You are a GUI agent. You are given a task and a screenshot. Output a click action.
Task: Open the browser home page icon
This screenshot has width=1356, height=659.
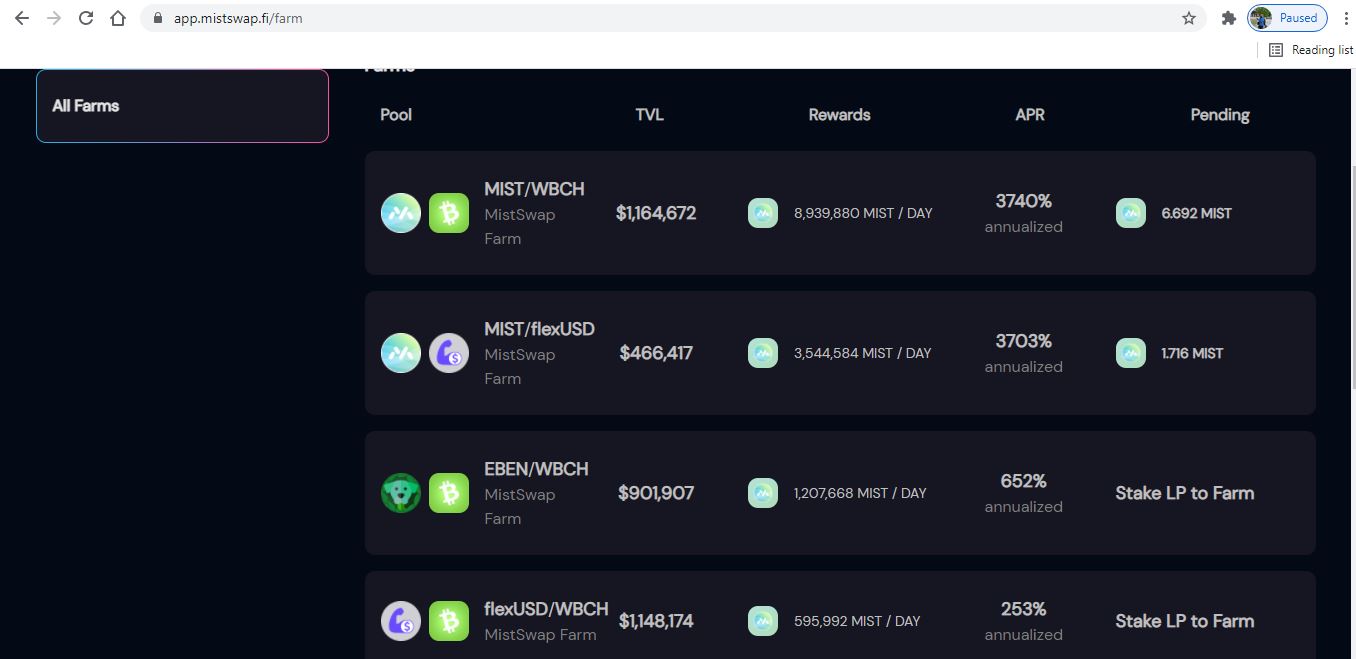click(x=118, y=18)
